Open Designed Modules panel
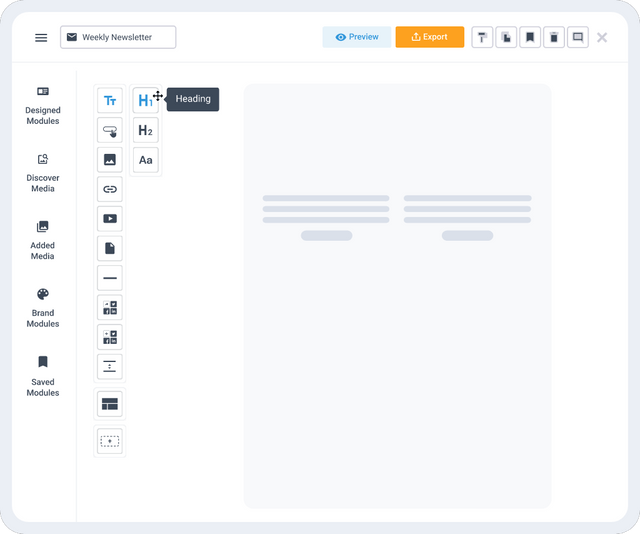Viewport: 640px width, 534px height. click(43, 106)
